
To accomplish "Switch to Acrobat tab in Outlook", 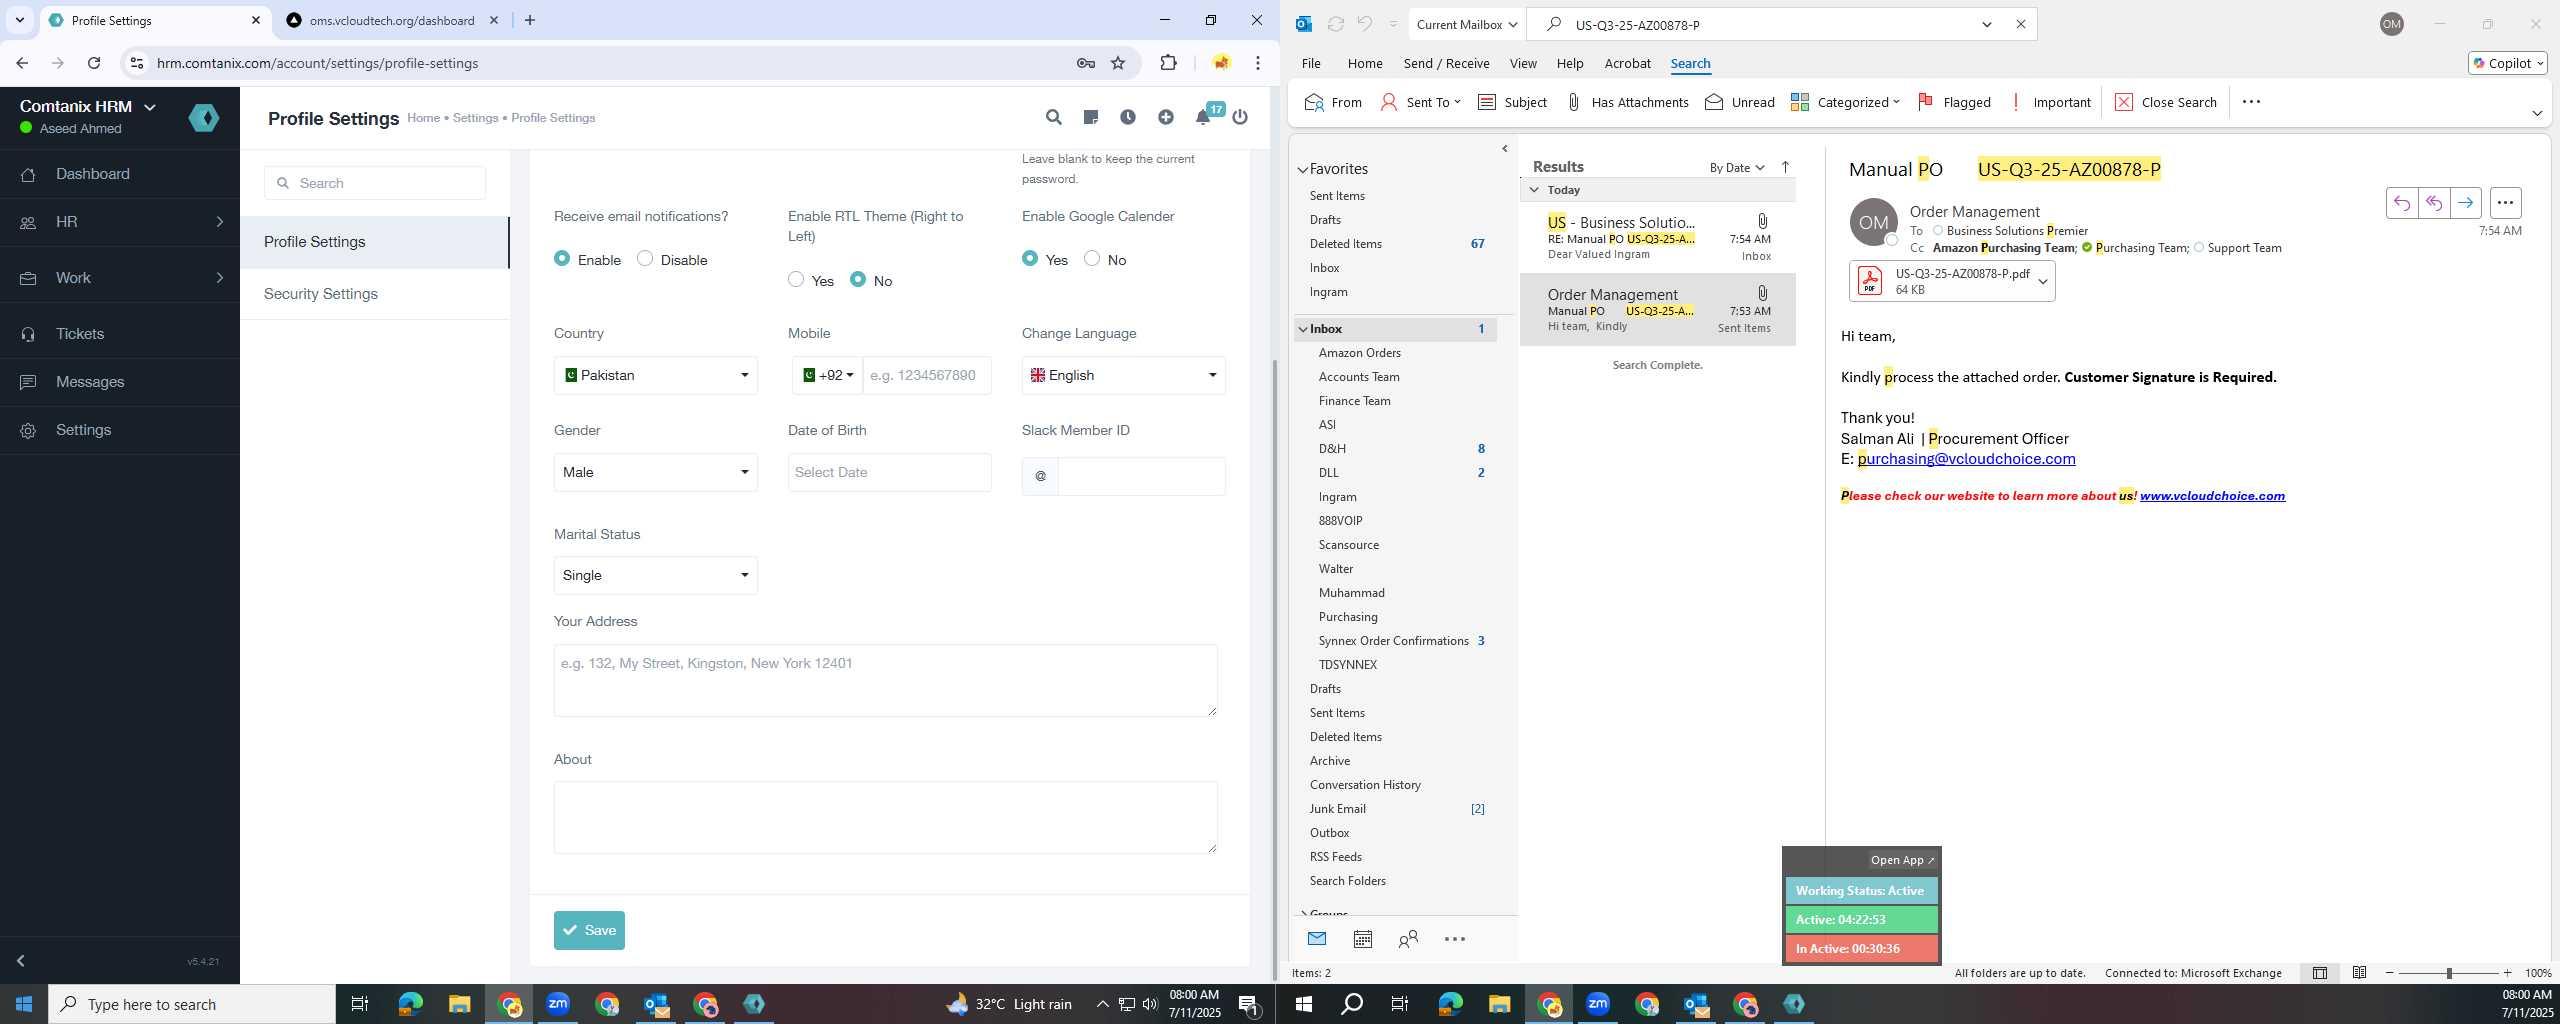I will 1627,63.
